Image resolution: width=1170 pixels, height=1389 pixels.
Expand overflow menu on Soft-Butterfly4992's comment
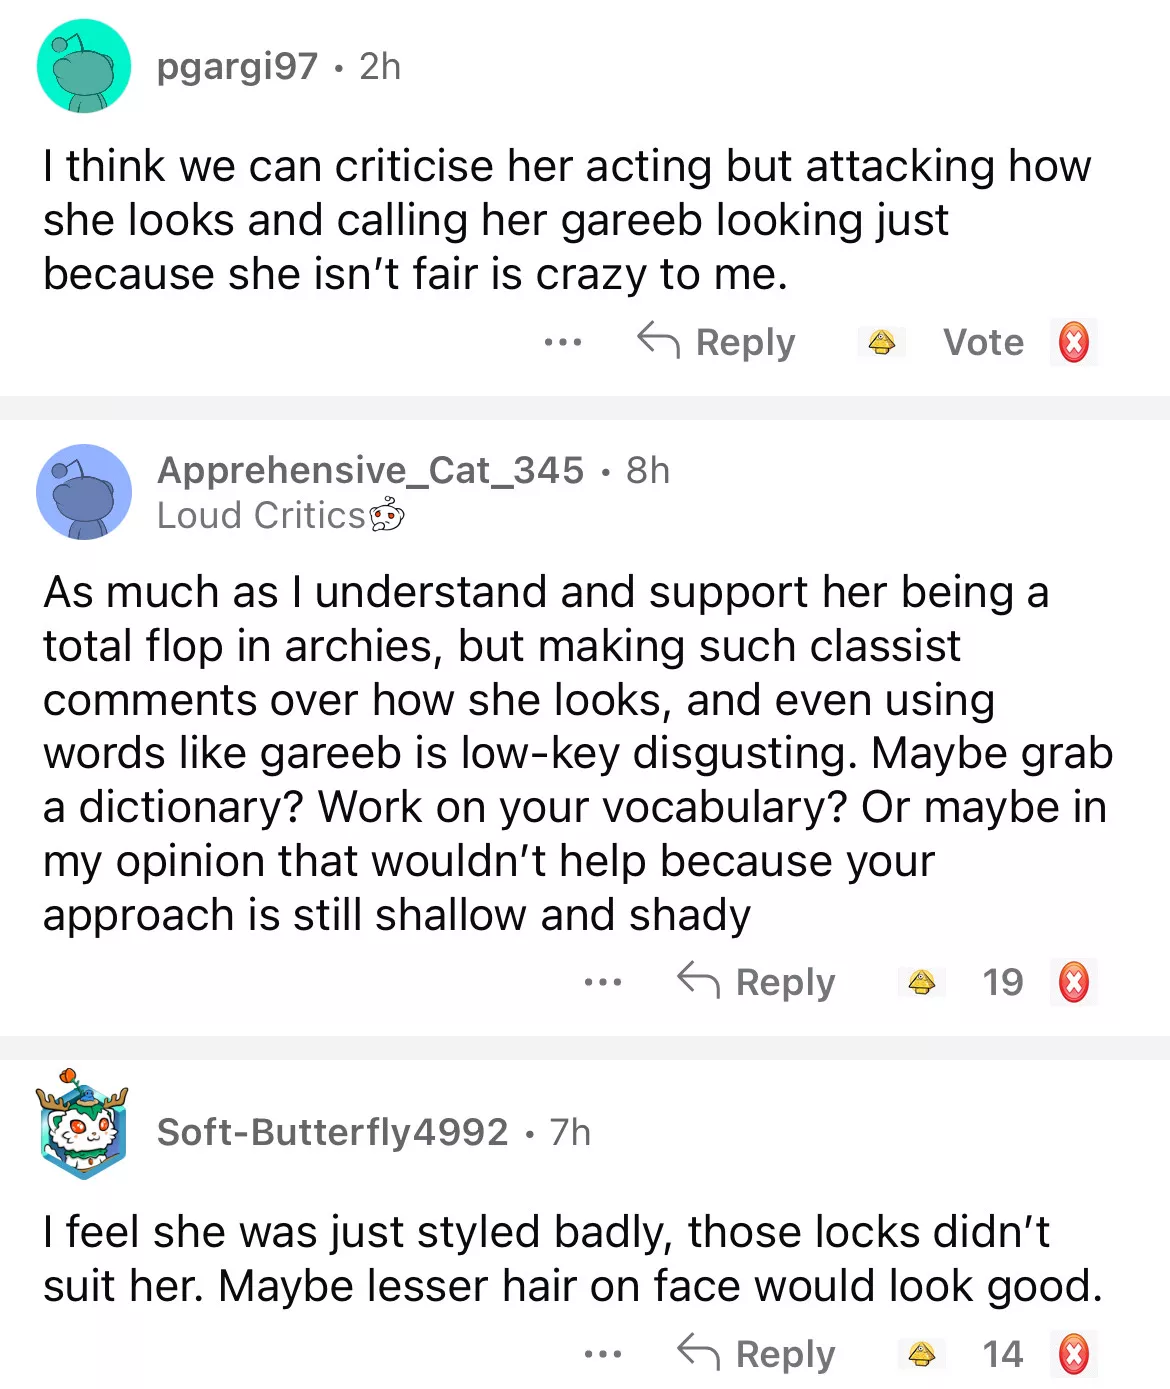coord(603,1355)
